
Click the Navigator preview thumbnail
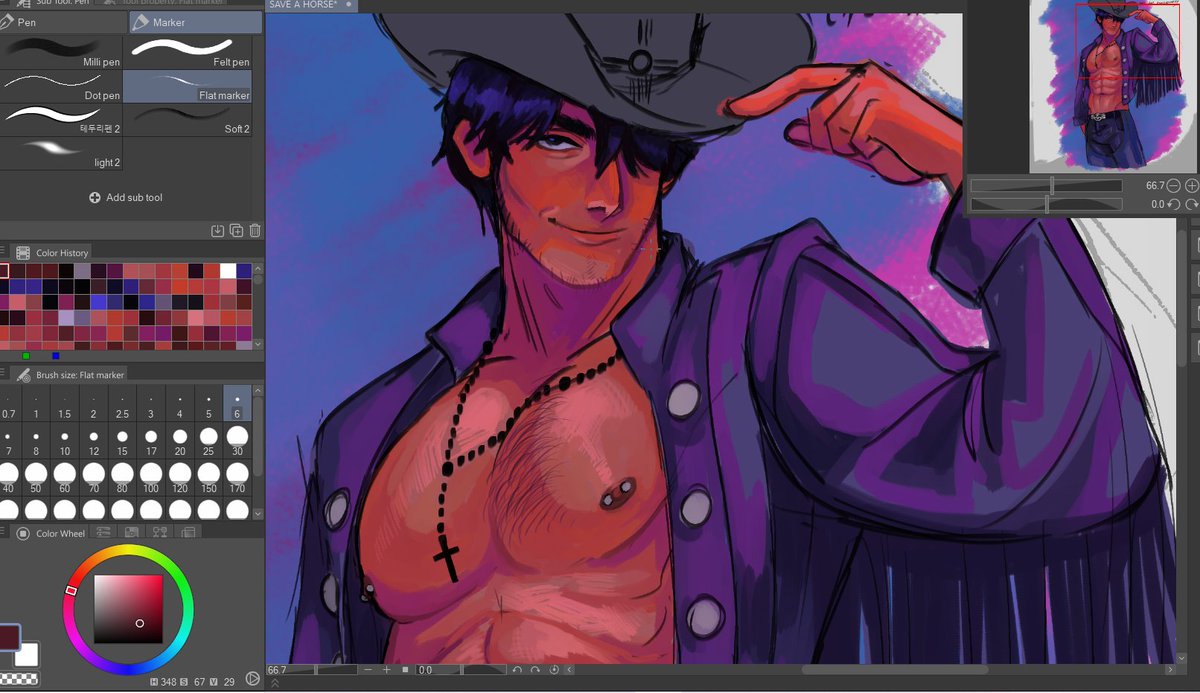click(1114, 86)
